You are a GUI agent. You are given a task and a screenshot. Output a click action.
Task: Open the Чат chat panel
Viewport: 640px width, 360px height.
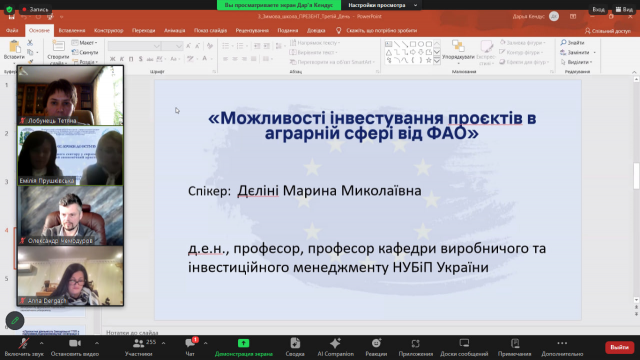tap(190, 347)
